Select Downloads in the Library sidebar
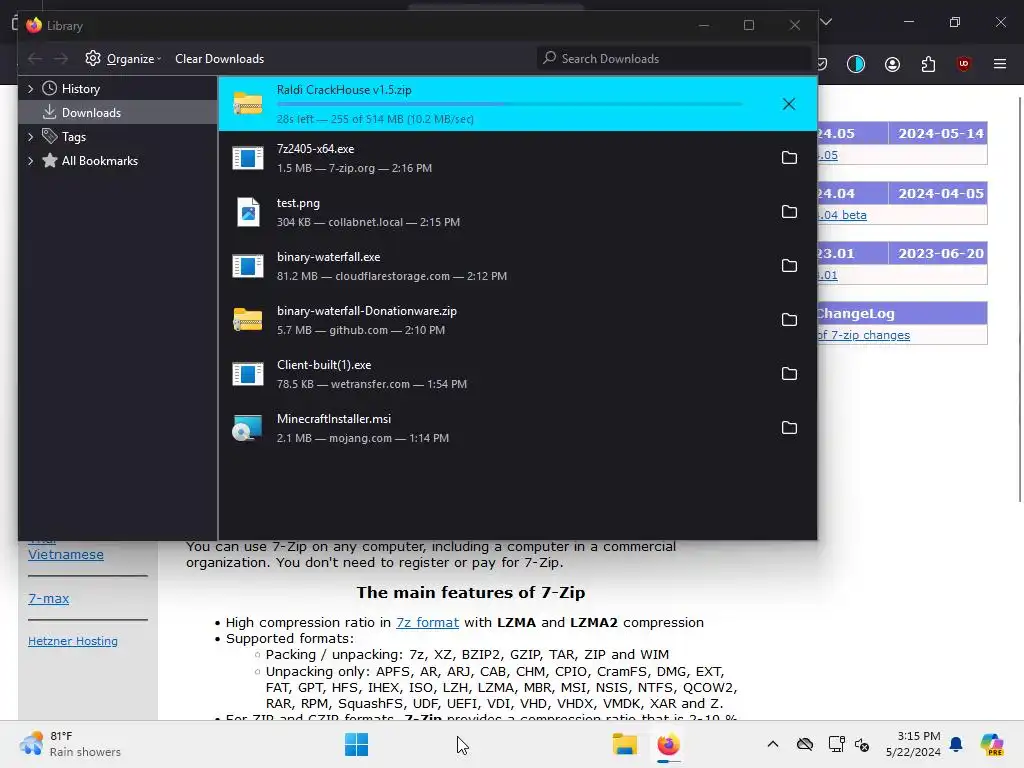 pos(118,112)
